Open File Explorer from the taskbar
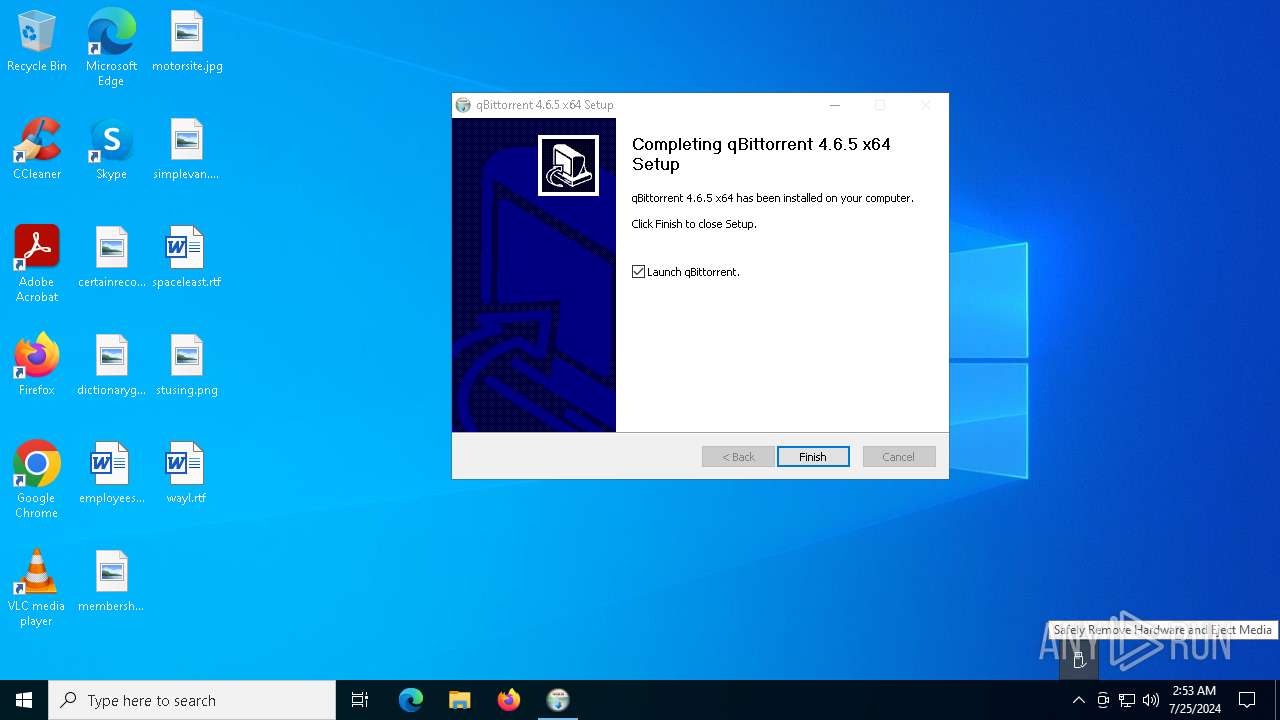This screenshot has height=720, width=1280. (459, 700)
